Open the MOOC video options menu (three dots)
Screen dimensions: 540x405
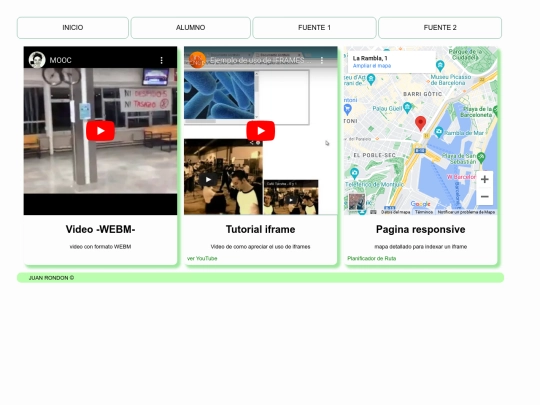162,60
